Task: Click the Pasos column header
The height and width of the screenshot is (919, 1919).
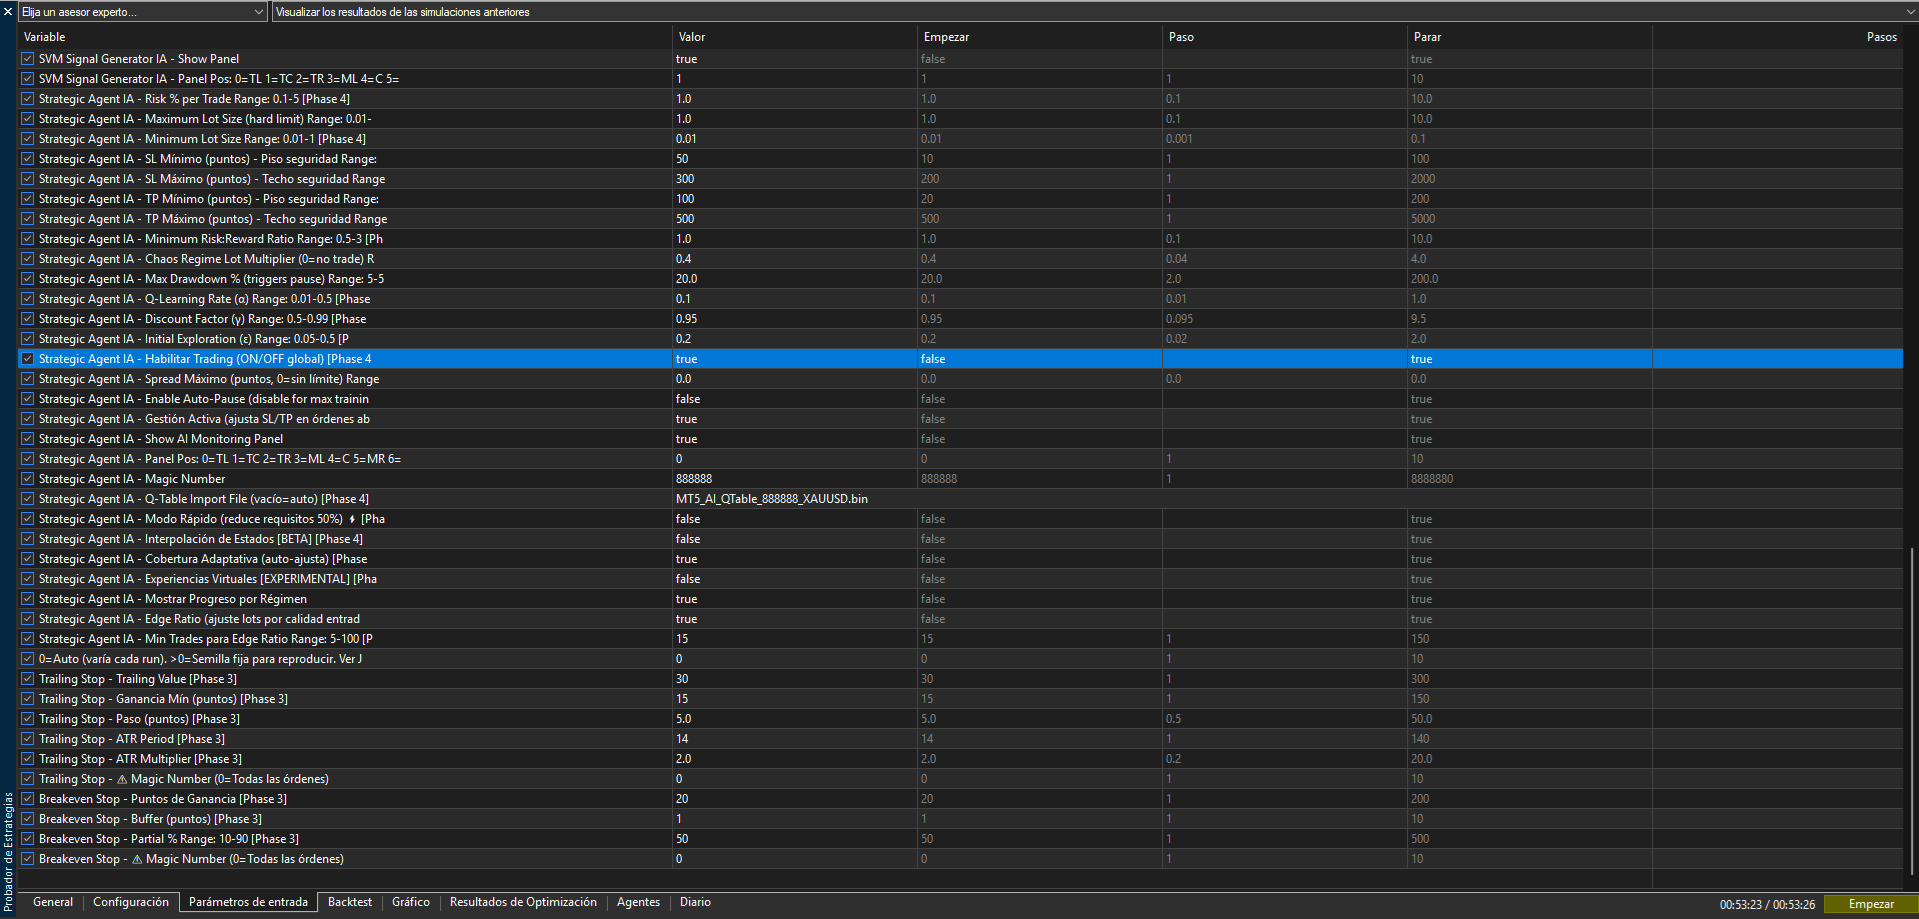Action: point(1881,37)
